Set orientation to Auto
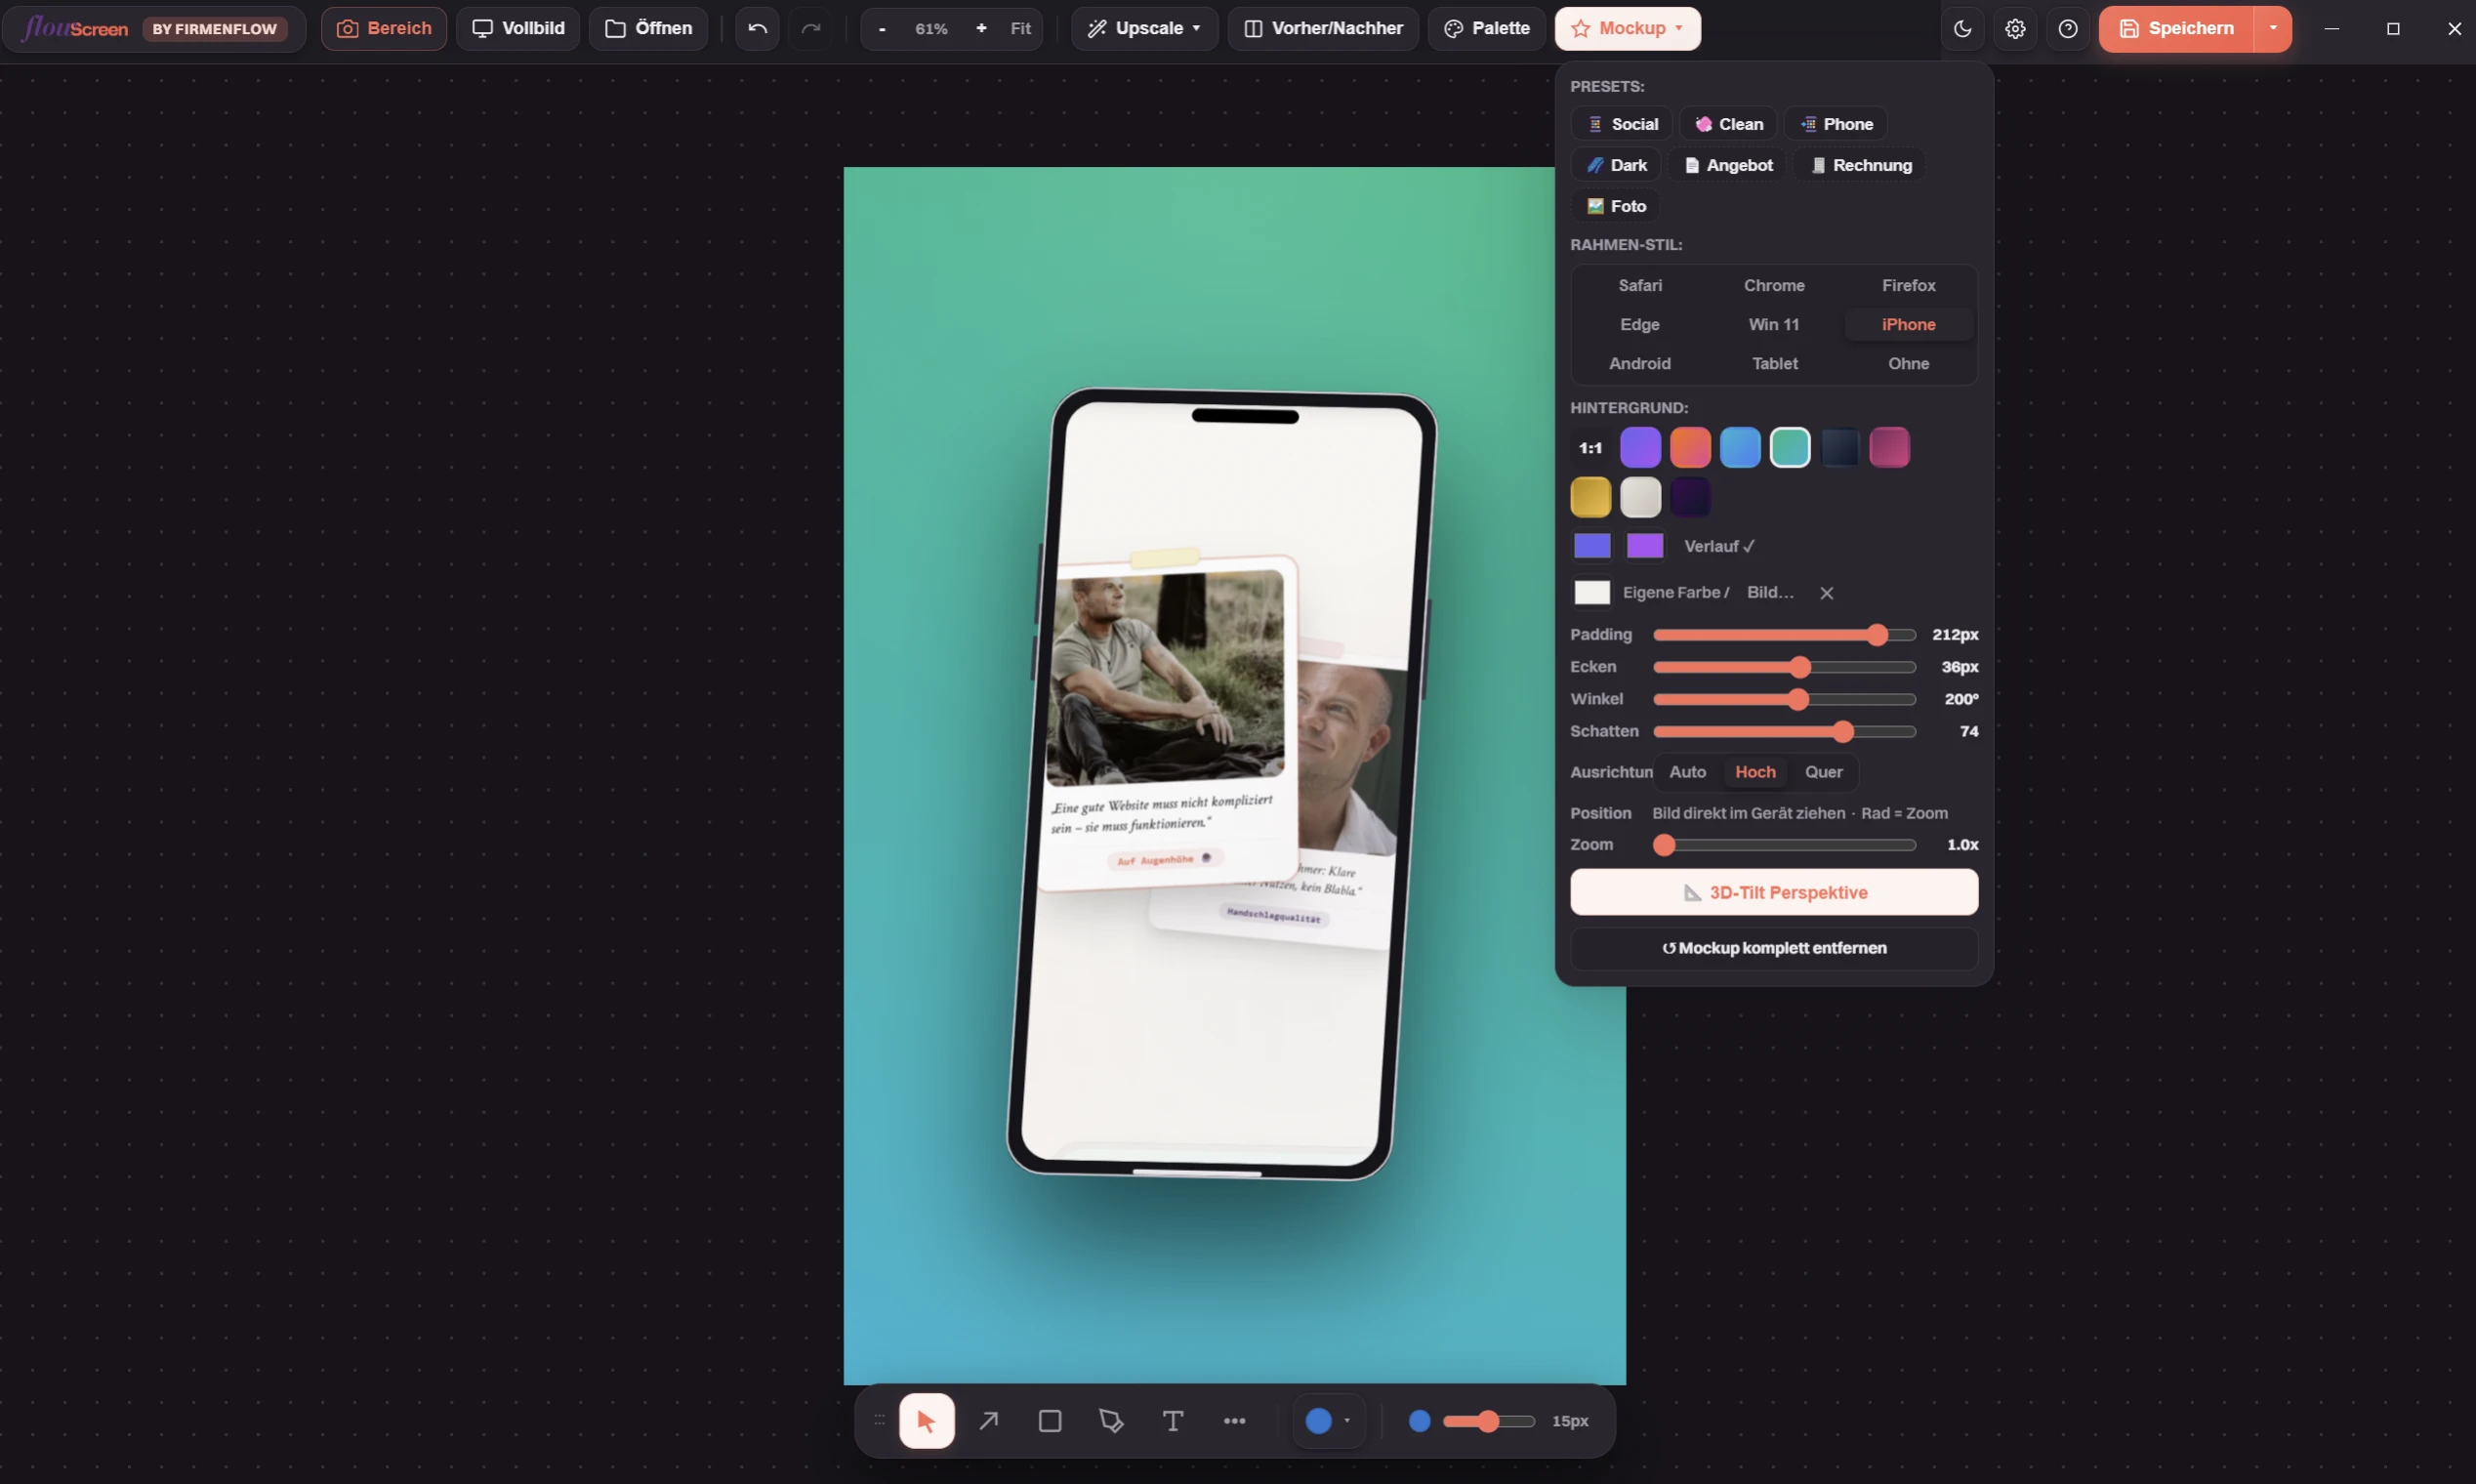The width and height of the screenshot is (2476, 1484). point(1687,772)
